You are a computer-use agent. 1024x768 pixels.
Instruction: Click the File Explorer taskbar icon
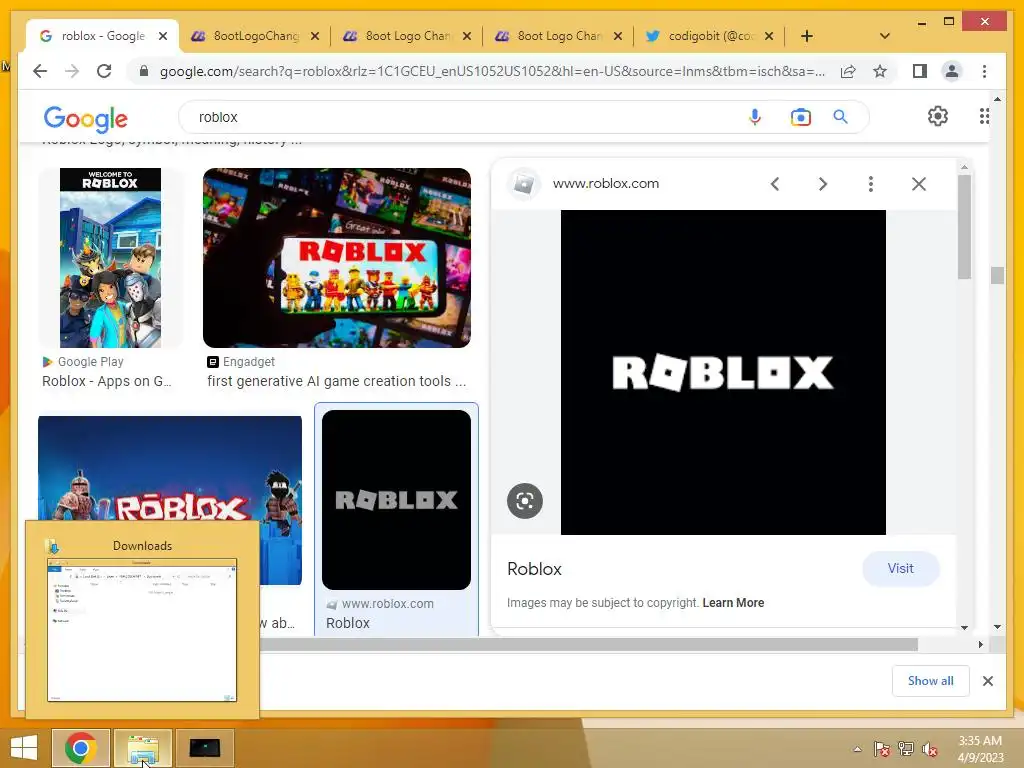(143, 748)
